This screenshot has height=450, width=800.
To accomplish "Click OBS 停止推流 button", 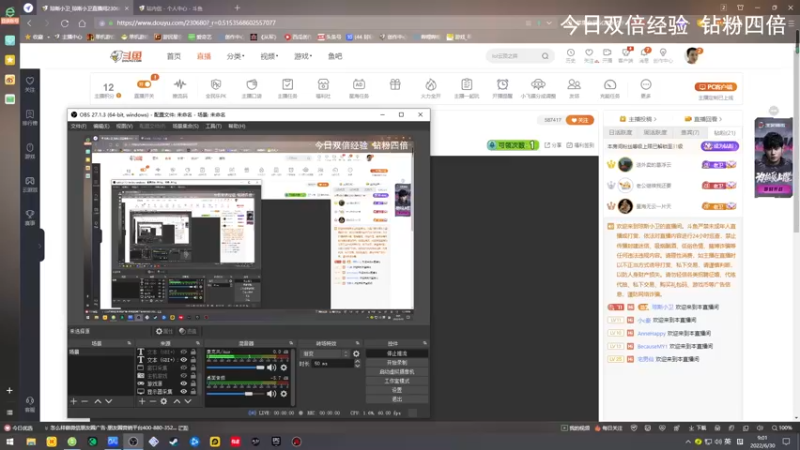I will [x=397, y=354].
